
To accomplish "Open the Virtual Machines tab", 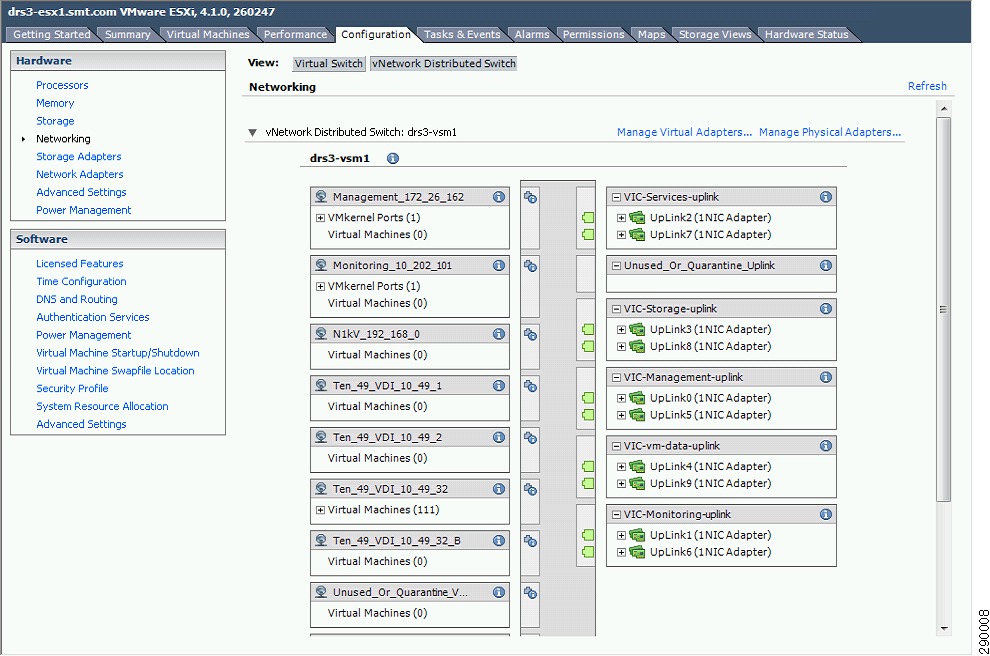I will tap(208, 35).
